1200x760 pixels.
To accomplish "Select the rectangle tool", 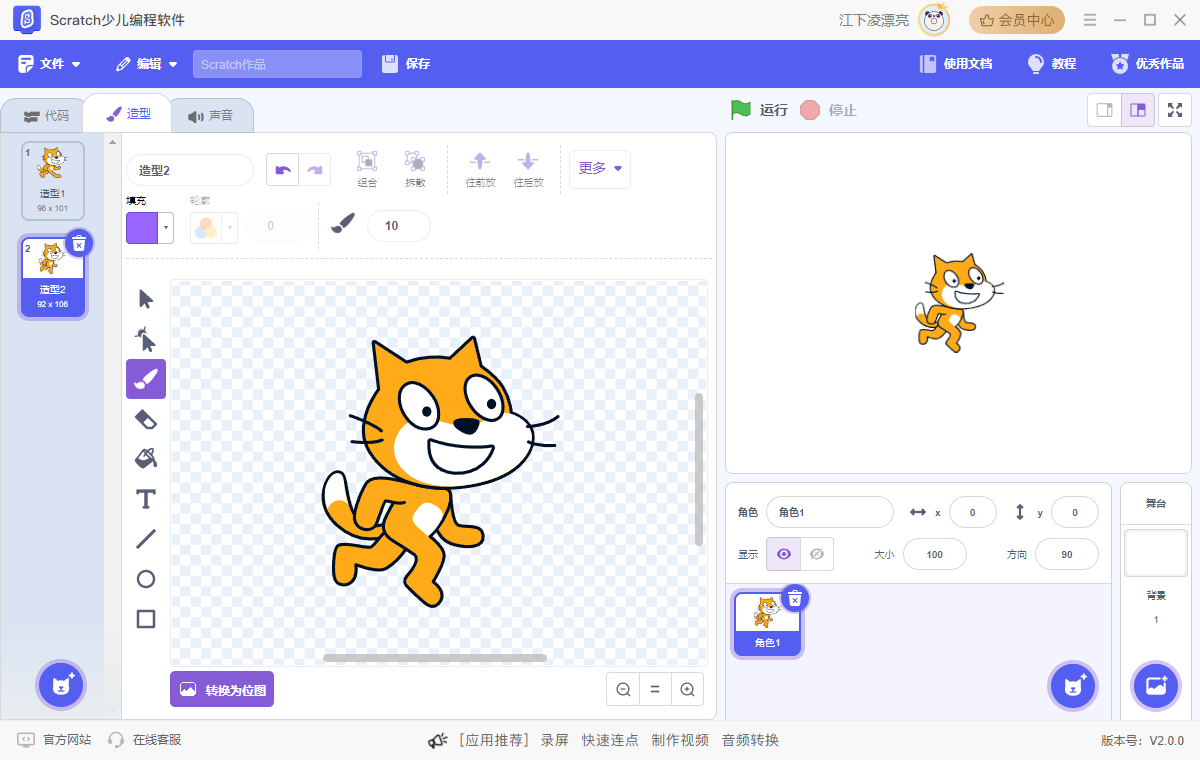I will 146,619.
